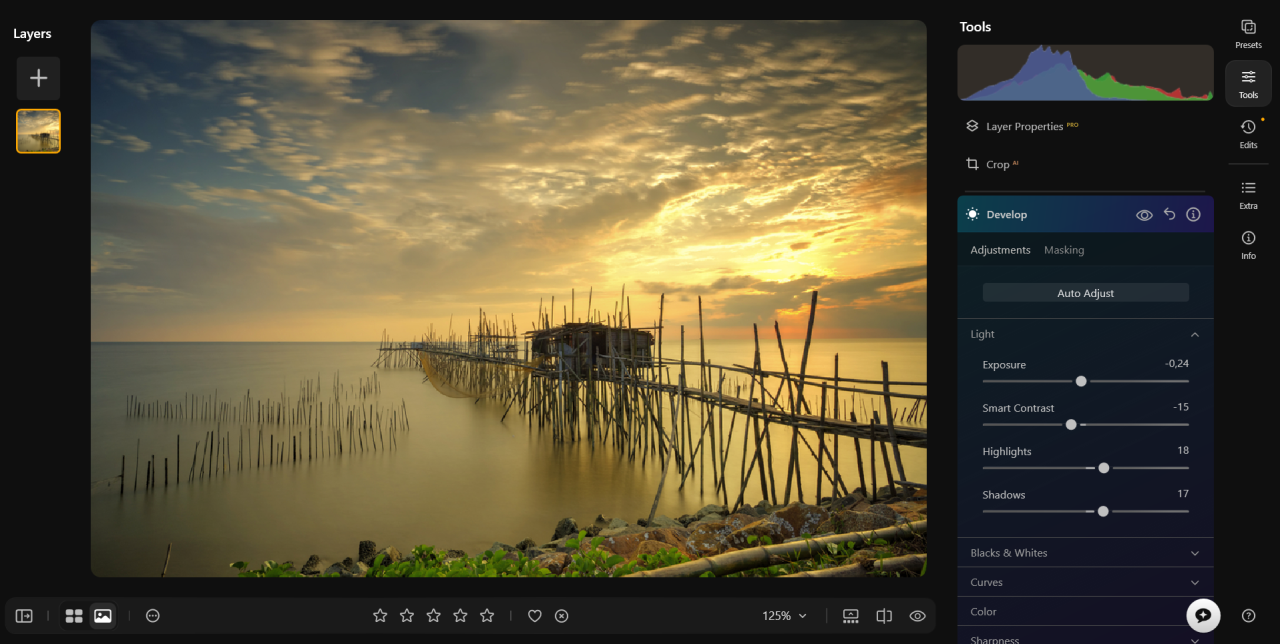This screenshot has width=1280, height=644.
Task: Show Develop tool info
Action: click(1193, 214)
